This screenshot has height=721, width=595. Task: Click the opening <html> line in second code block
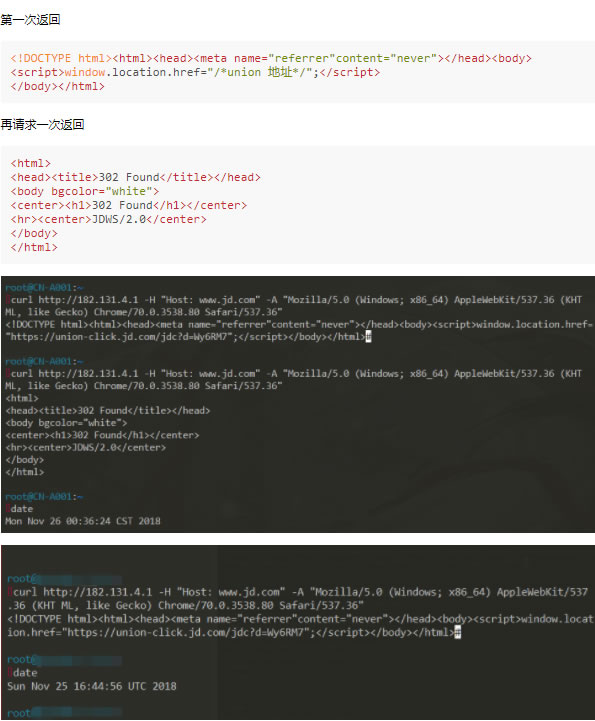coord(30,163)
